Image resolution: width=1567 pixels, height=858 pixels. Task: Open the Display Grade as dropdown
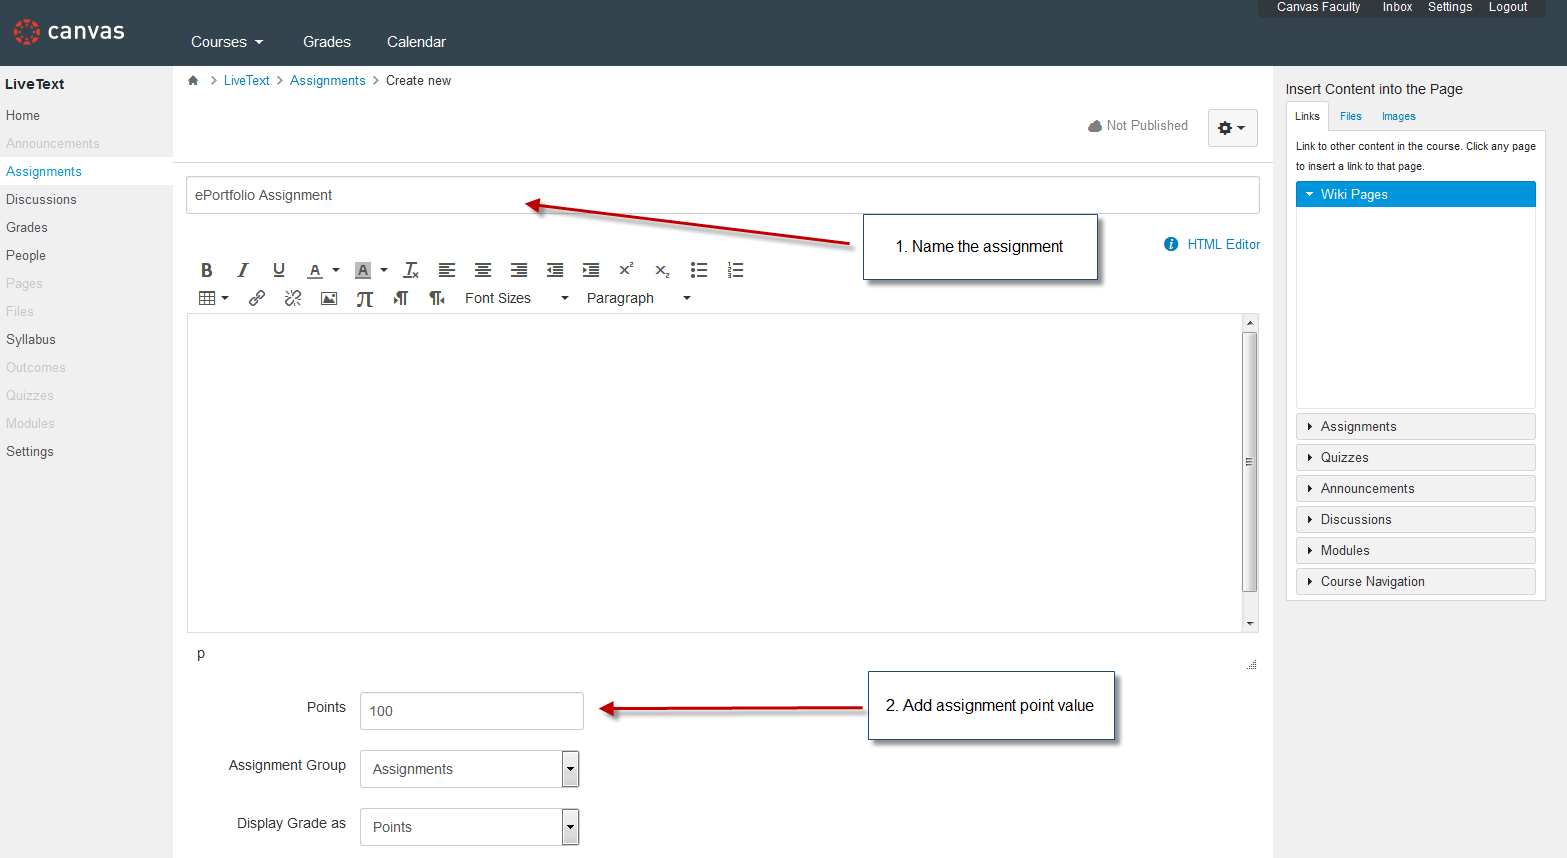[x=469, y=827]
